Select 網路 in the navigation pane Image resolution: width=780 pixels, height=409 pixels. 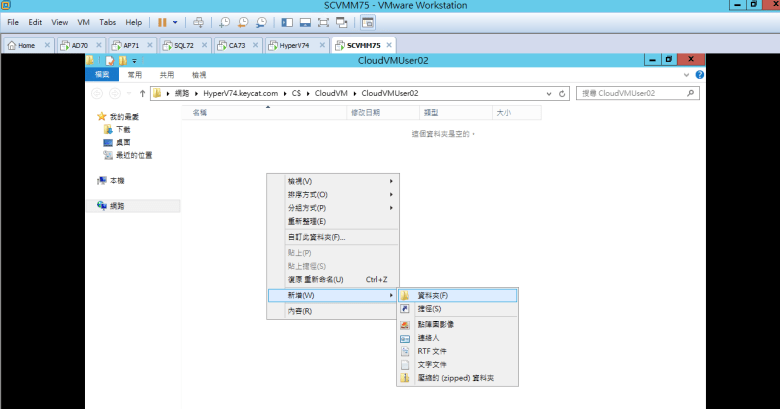tap(117, 206)
